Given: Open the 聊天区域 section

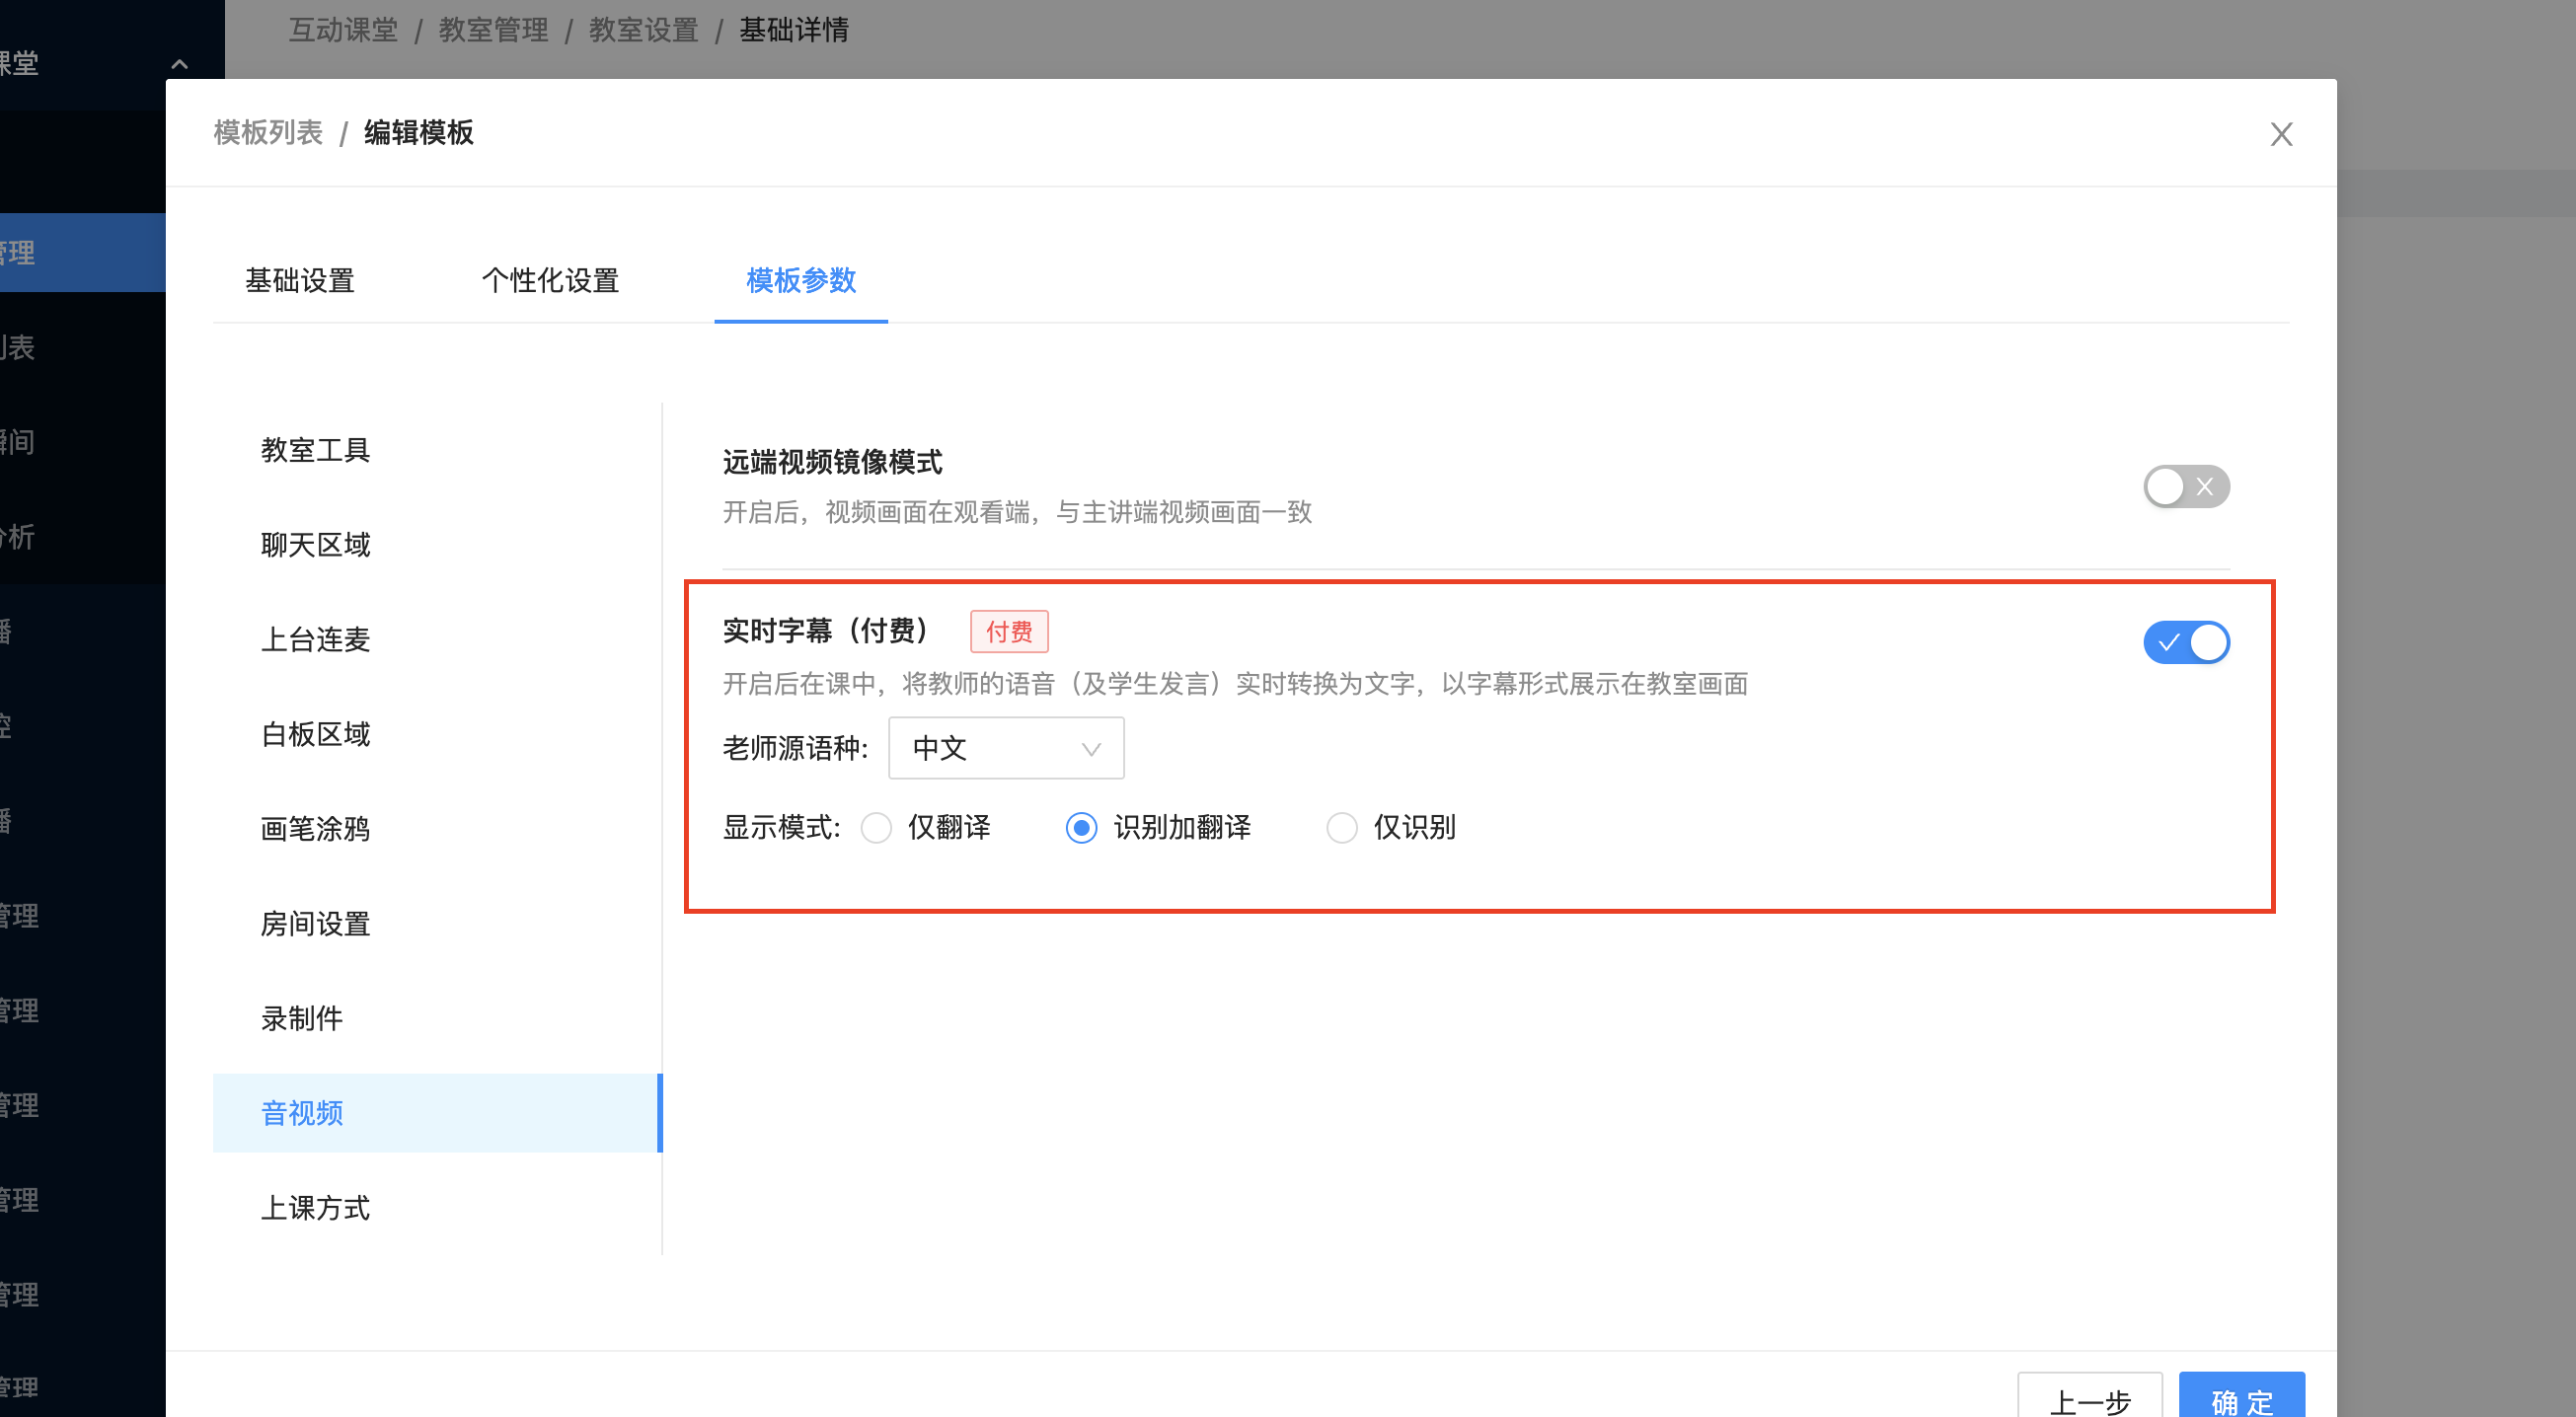Looking at the screenshot, I should click(x=437, y=545).
